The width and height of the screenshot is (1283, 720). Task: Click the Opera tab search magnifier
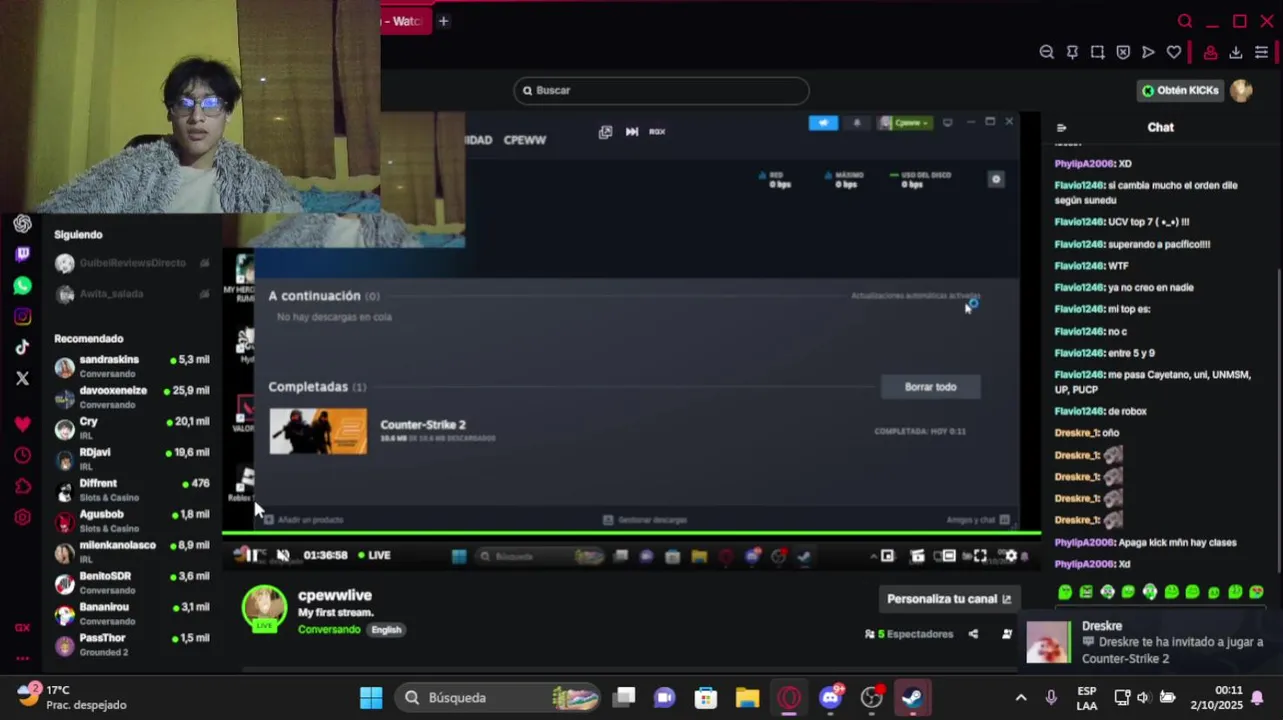pos(1185,21)
